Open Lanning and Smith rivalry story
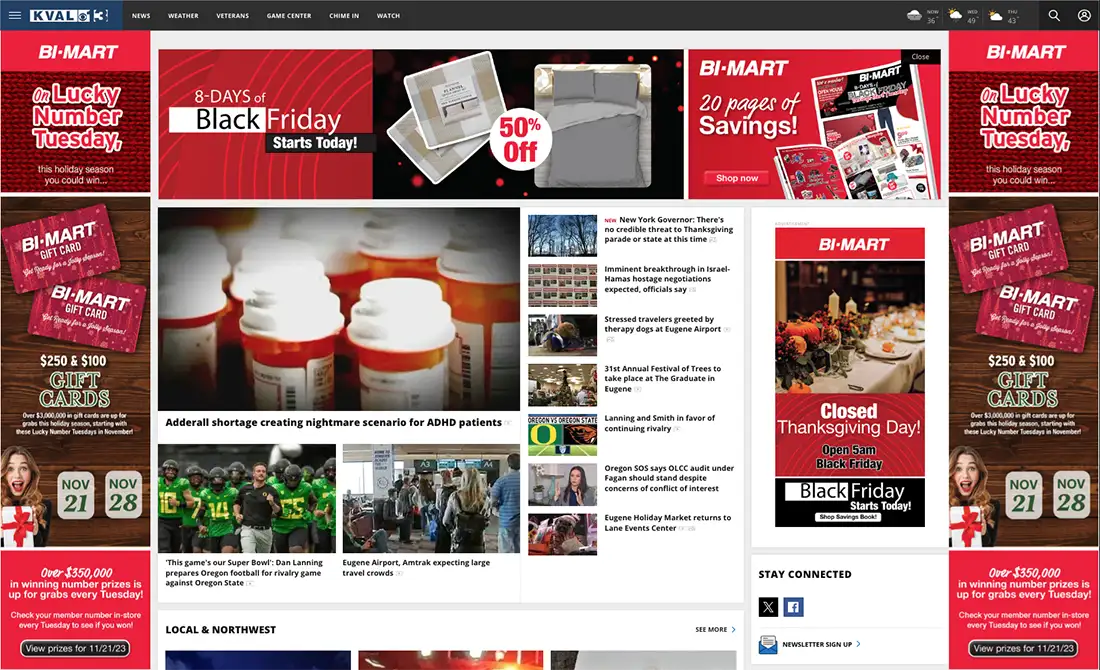This screenshot has height=670, width=1100. click(x=659, y=423)
